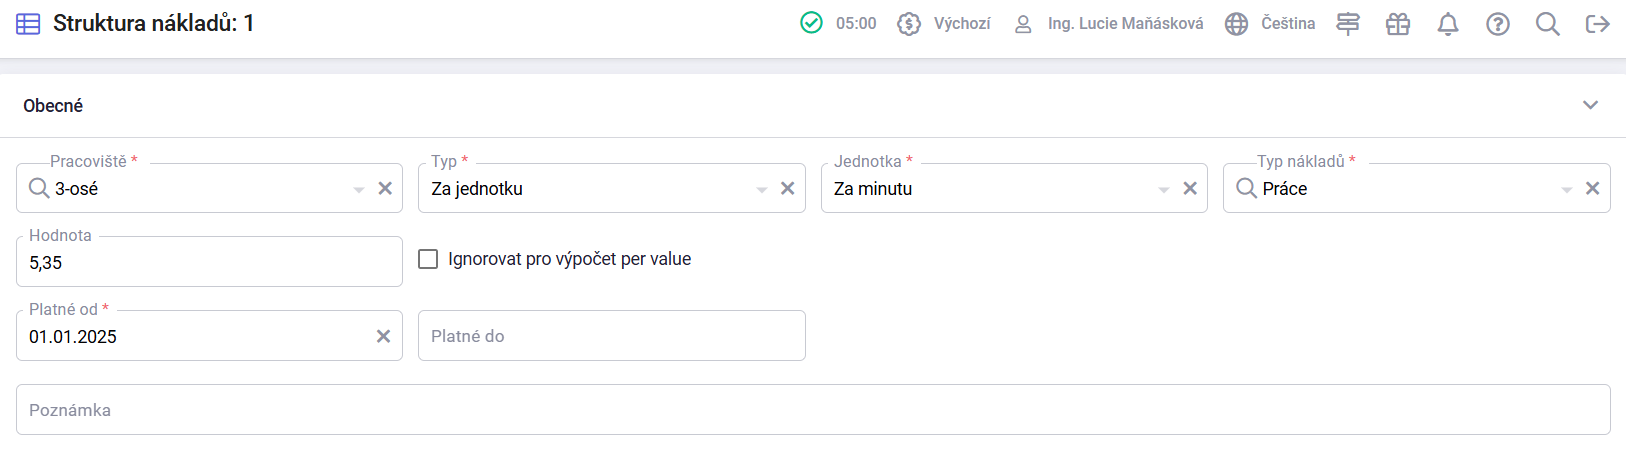Toggle Ignorovat pro výpočet per value checkbox

point(428,259)
